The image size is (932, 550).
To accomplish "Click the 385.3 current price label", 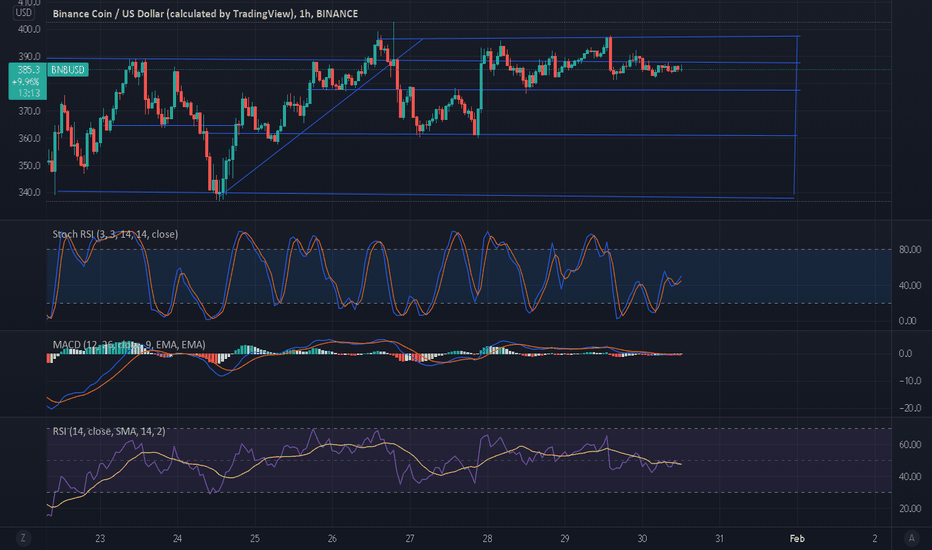I will click(28, 70).
